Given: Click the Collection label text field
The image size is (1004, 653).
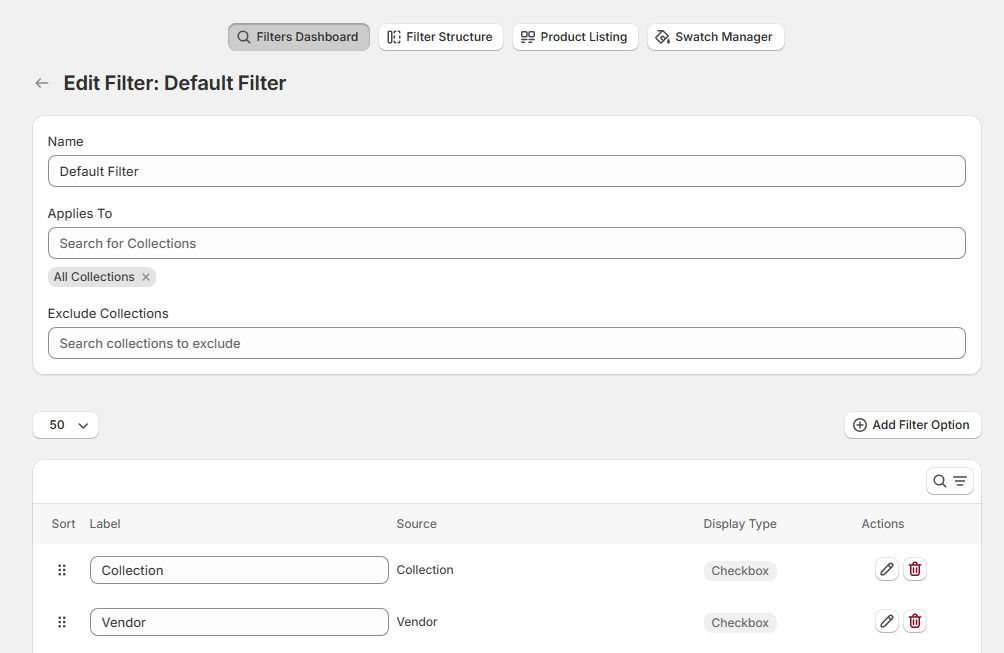Looking at the screenshot, I should click(x=239, y=570).
